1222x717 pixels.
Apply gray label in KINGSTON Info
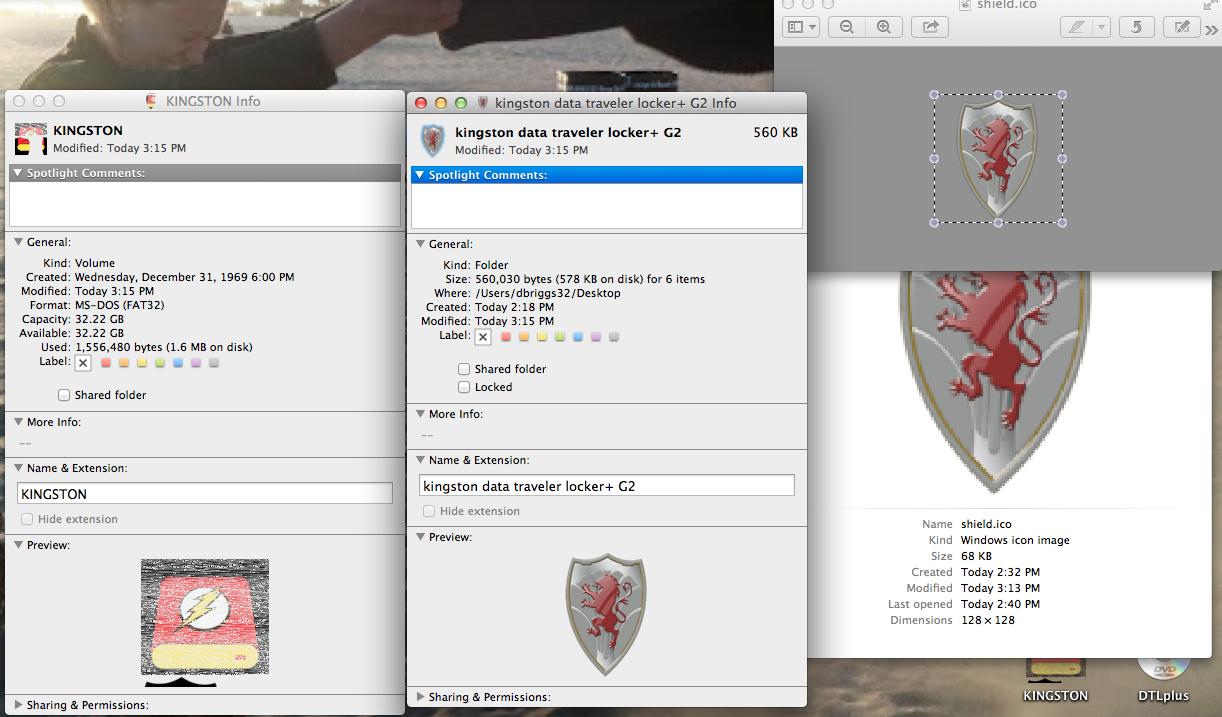(214, 363)
